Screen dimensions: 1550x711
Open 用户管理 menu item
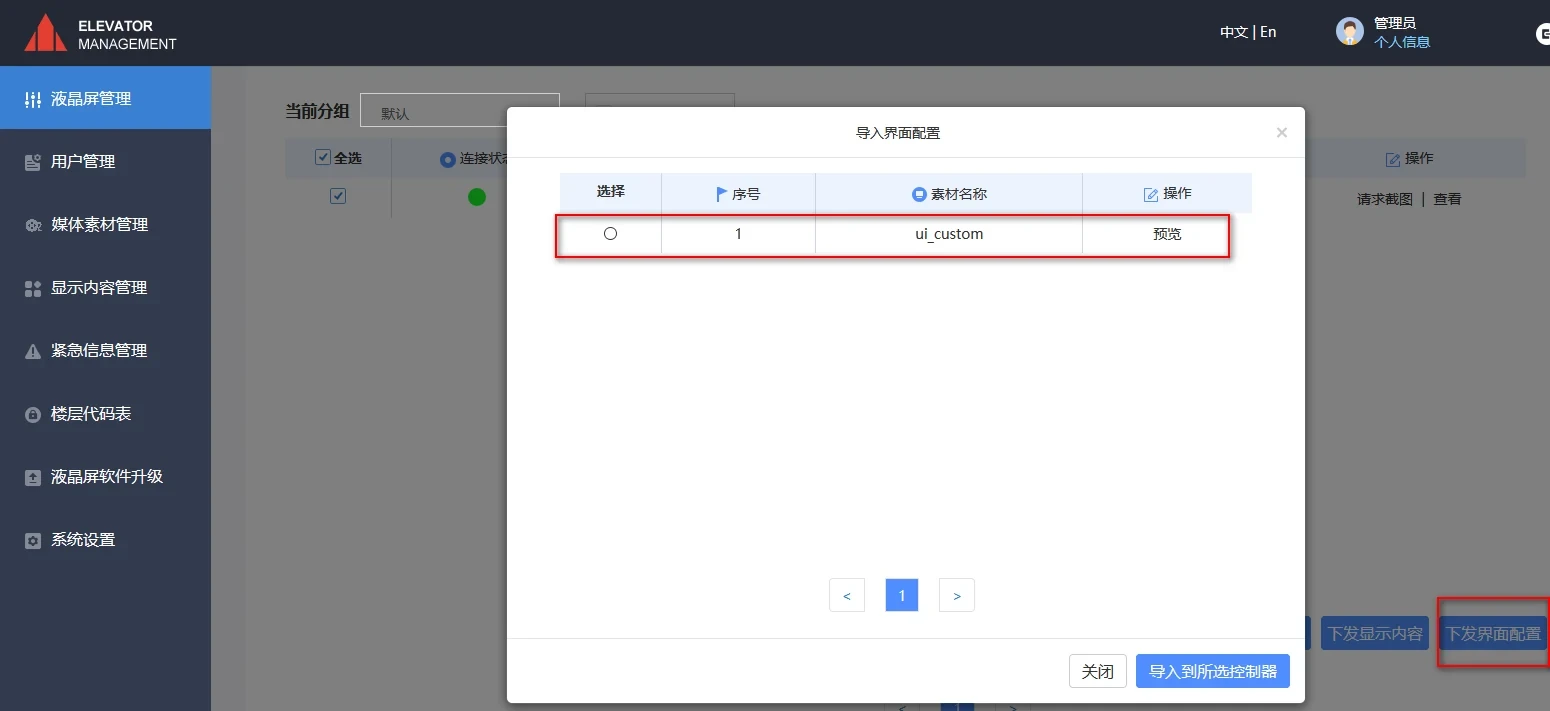click(105, 161)
